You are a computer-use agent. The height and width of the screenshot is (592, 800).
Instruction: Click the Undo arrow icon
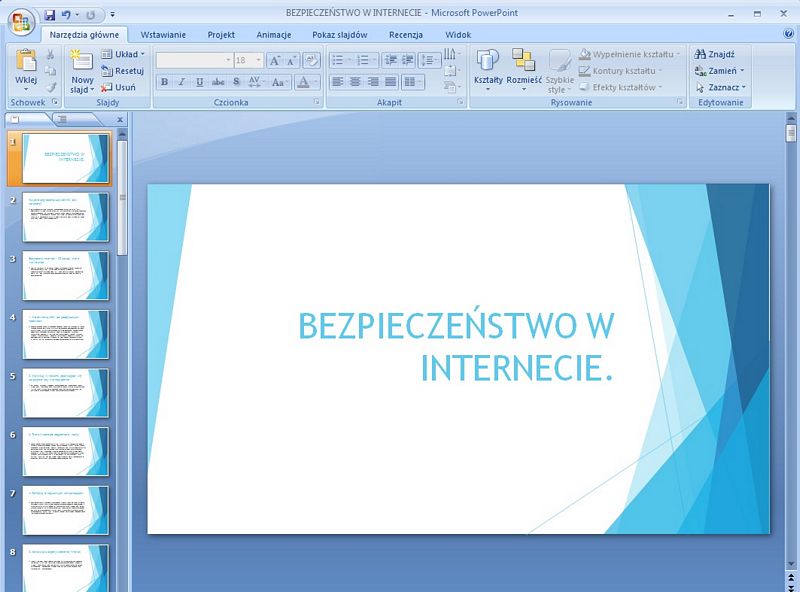click(65, 15)
